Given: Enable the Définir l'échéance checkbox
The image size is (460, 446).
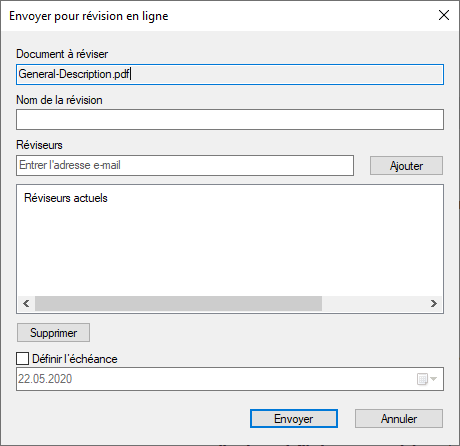Looking at the screenshot, I should [x=22, y=359].
